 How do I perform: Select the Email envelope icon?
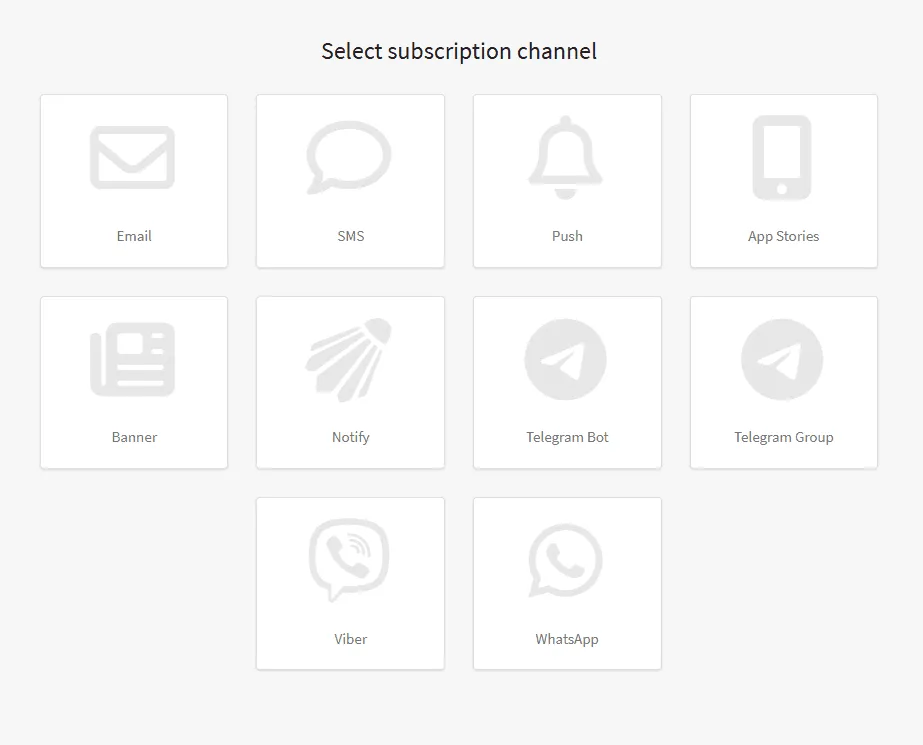[132, 158]
